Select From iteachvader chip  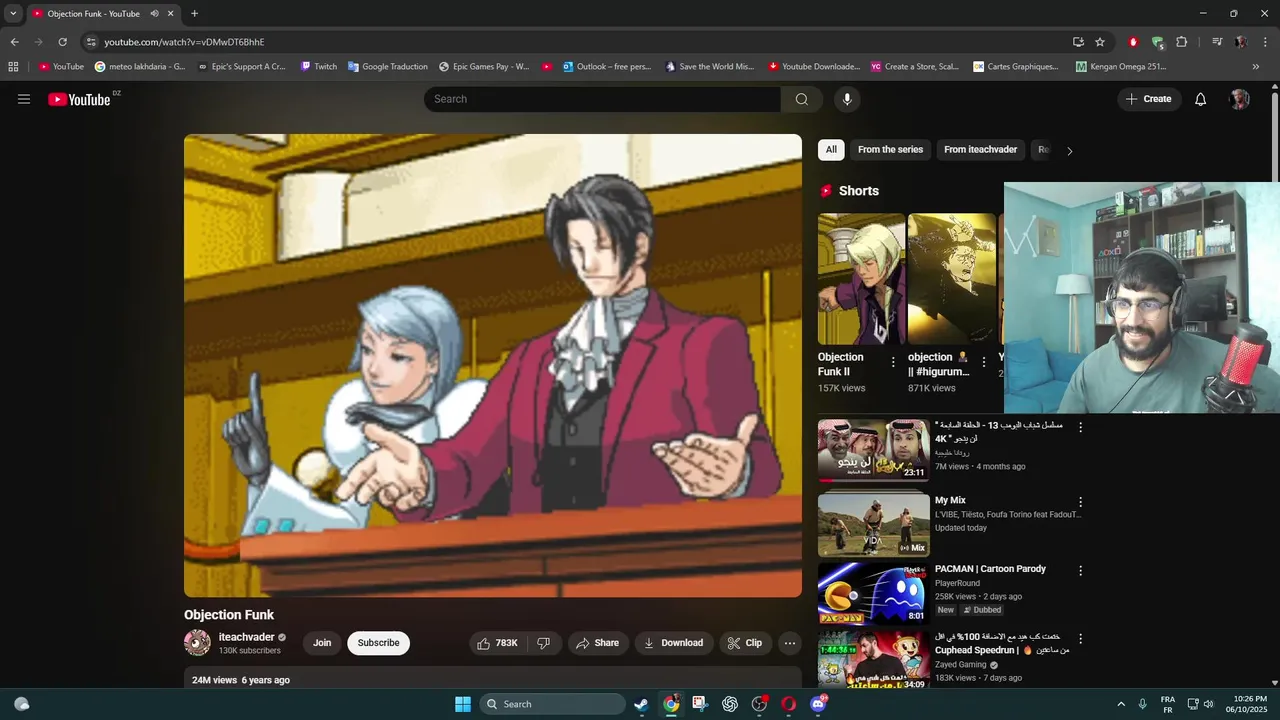click(x=980, y=150)
